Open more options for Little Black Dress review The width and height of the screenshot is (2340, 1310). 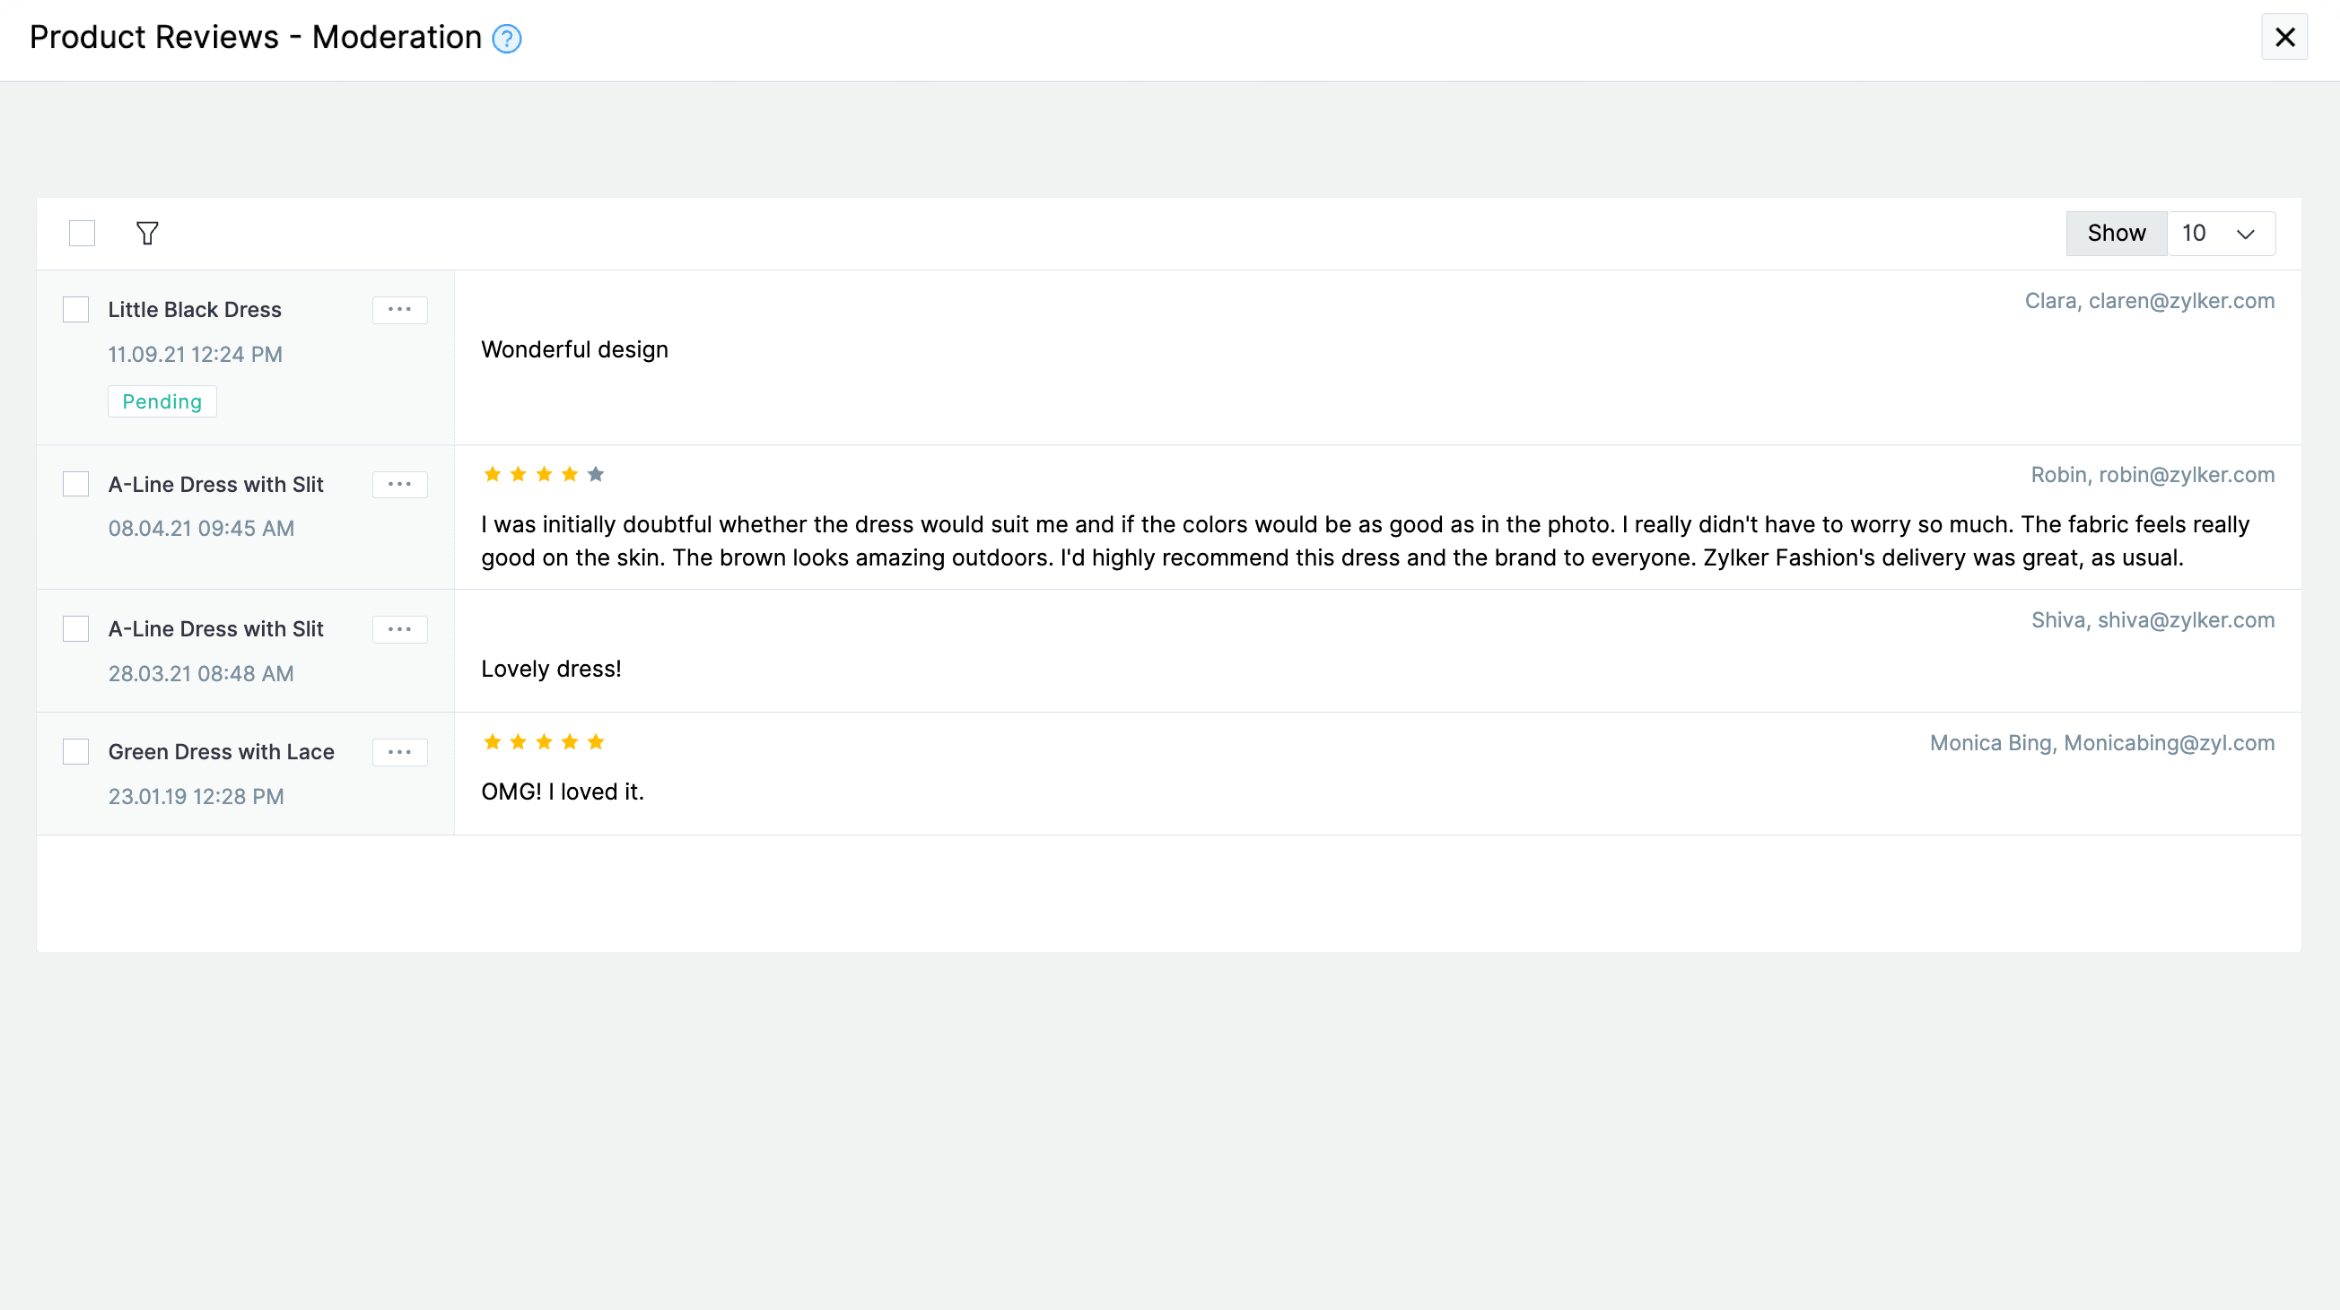pyautogui.click(x=399, y=310)
